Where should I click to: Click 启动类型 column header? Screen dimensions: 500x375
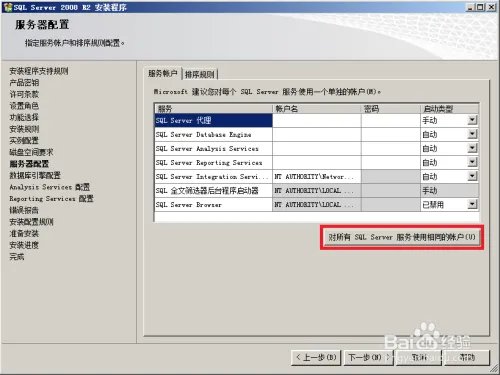pos(449,108)
